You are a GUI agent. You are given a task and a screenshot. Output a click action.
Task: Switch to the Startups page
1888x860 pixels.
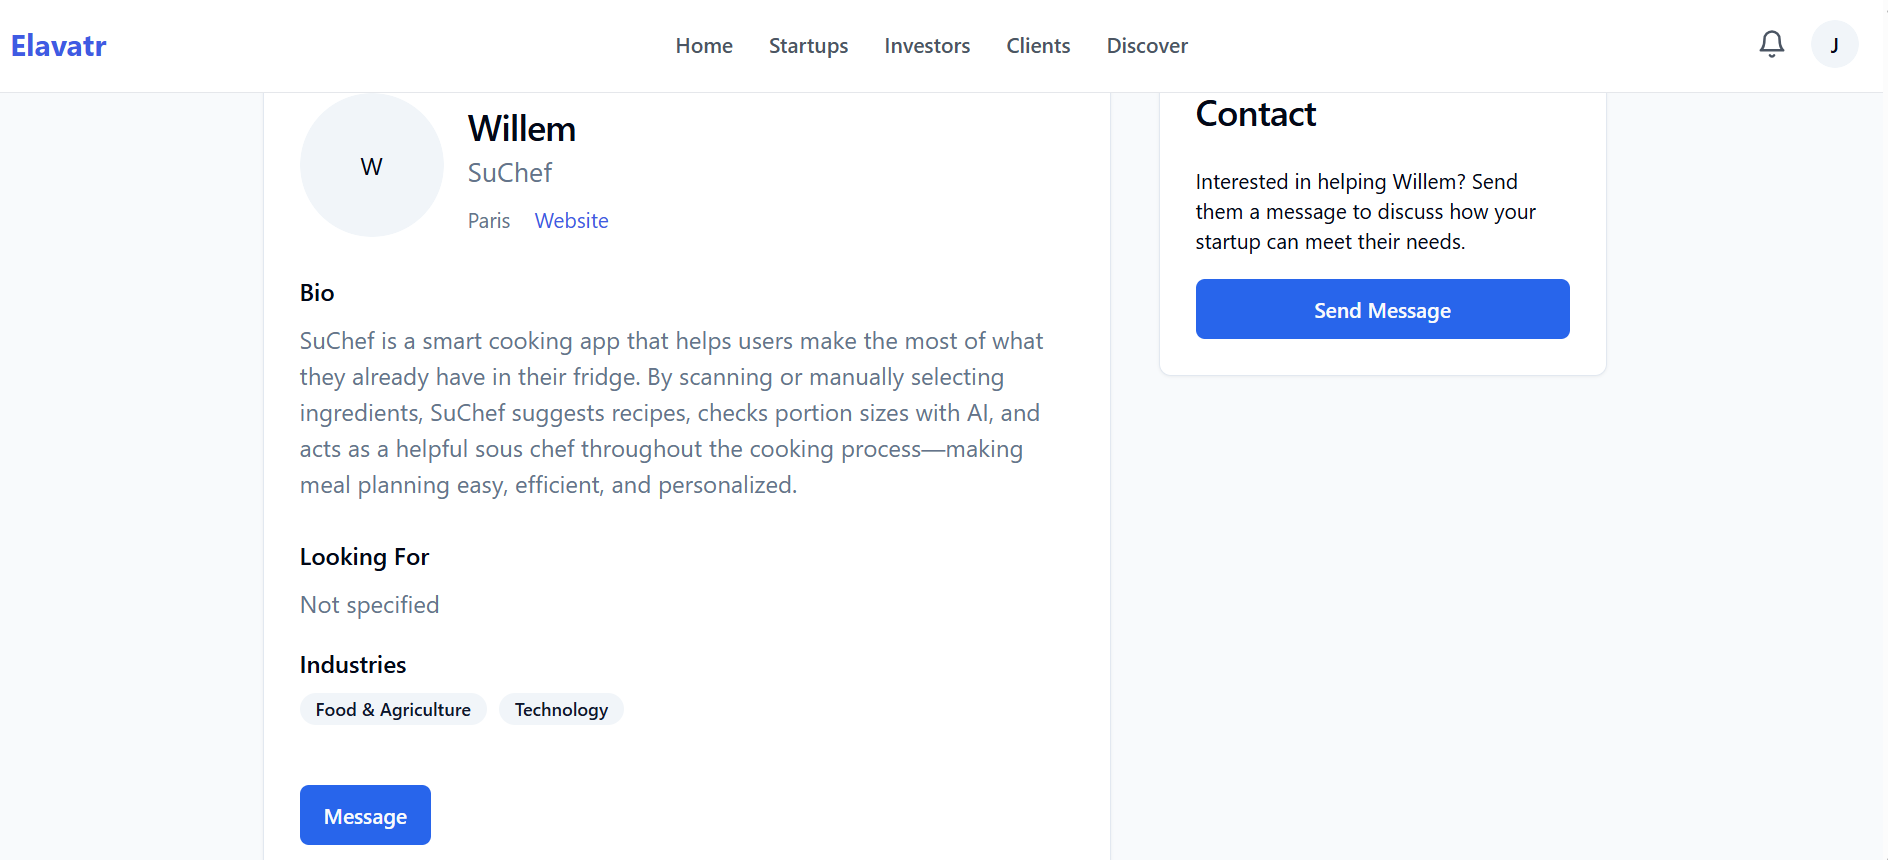tap(808, 46)
